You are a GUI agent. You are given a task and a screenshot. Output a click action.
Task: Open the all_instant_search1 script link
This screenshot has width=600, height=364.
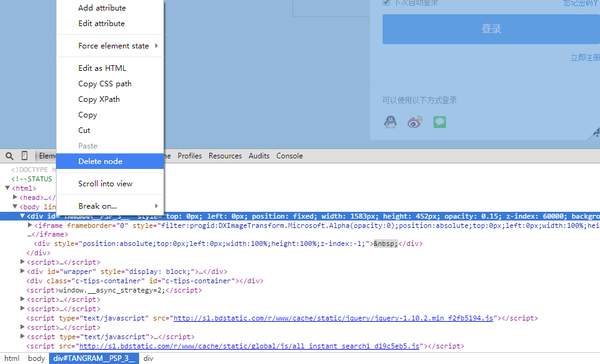(249, 346)
